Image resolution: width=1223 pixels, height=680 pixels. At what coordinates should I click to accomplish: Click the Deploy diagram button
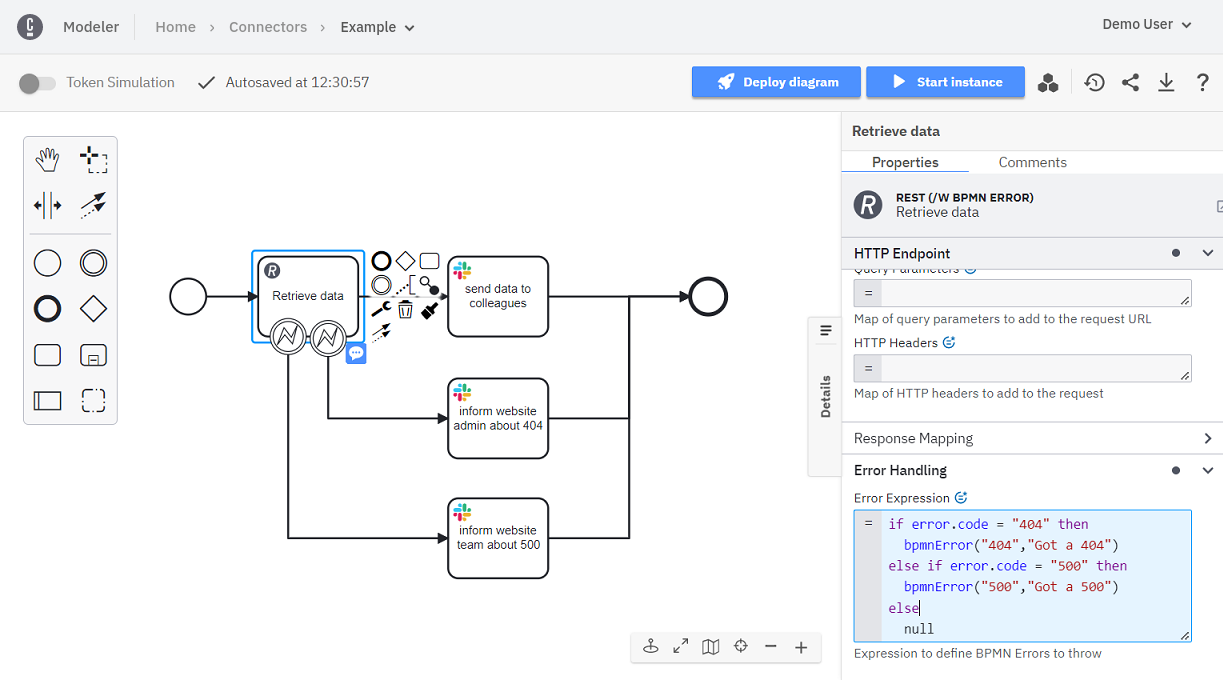776,82
